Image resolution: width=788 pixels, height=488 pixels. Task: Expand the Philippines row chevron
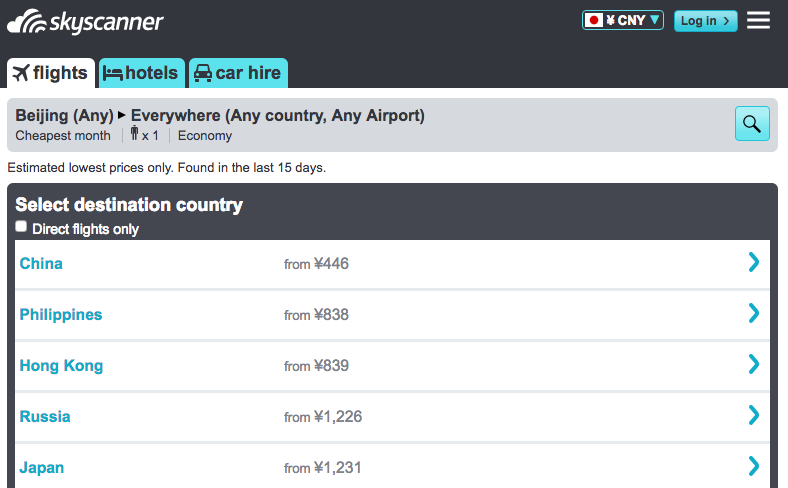754,313
